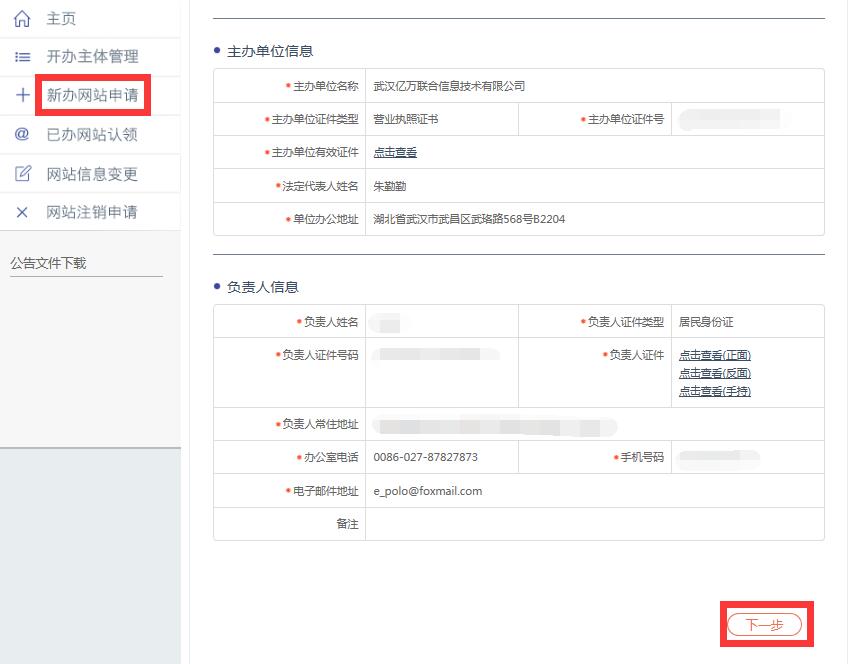Screen dimensions: 854x664
Task: Click the plus icon beside 新办网站申请
Action: point(22,96)
